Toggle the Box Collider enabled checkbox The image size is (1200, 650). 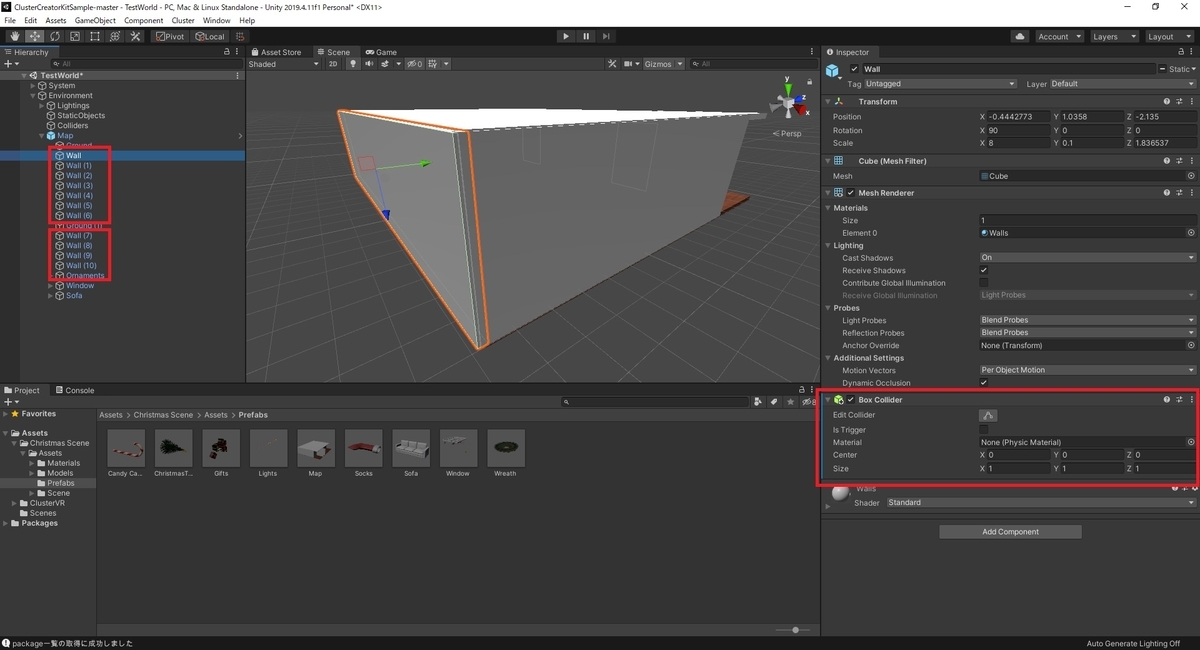851,400
